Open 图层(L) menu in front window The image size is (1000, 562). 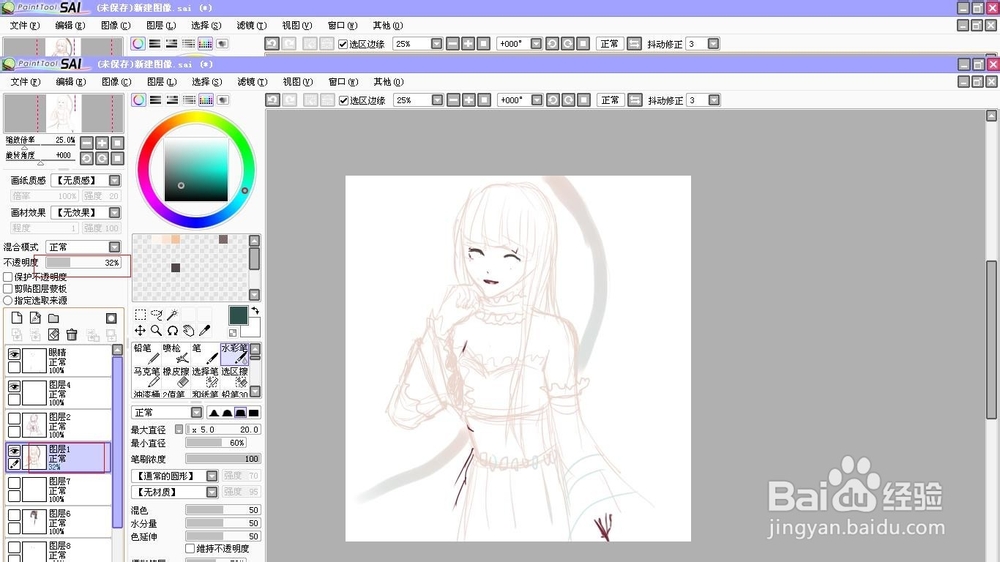[x=161, y=82]
